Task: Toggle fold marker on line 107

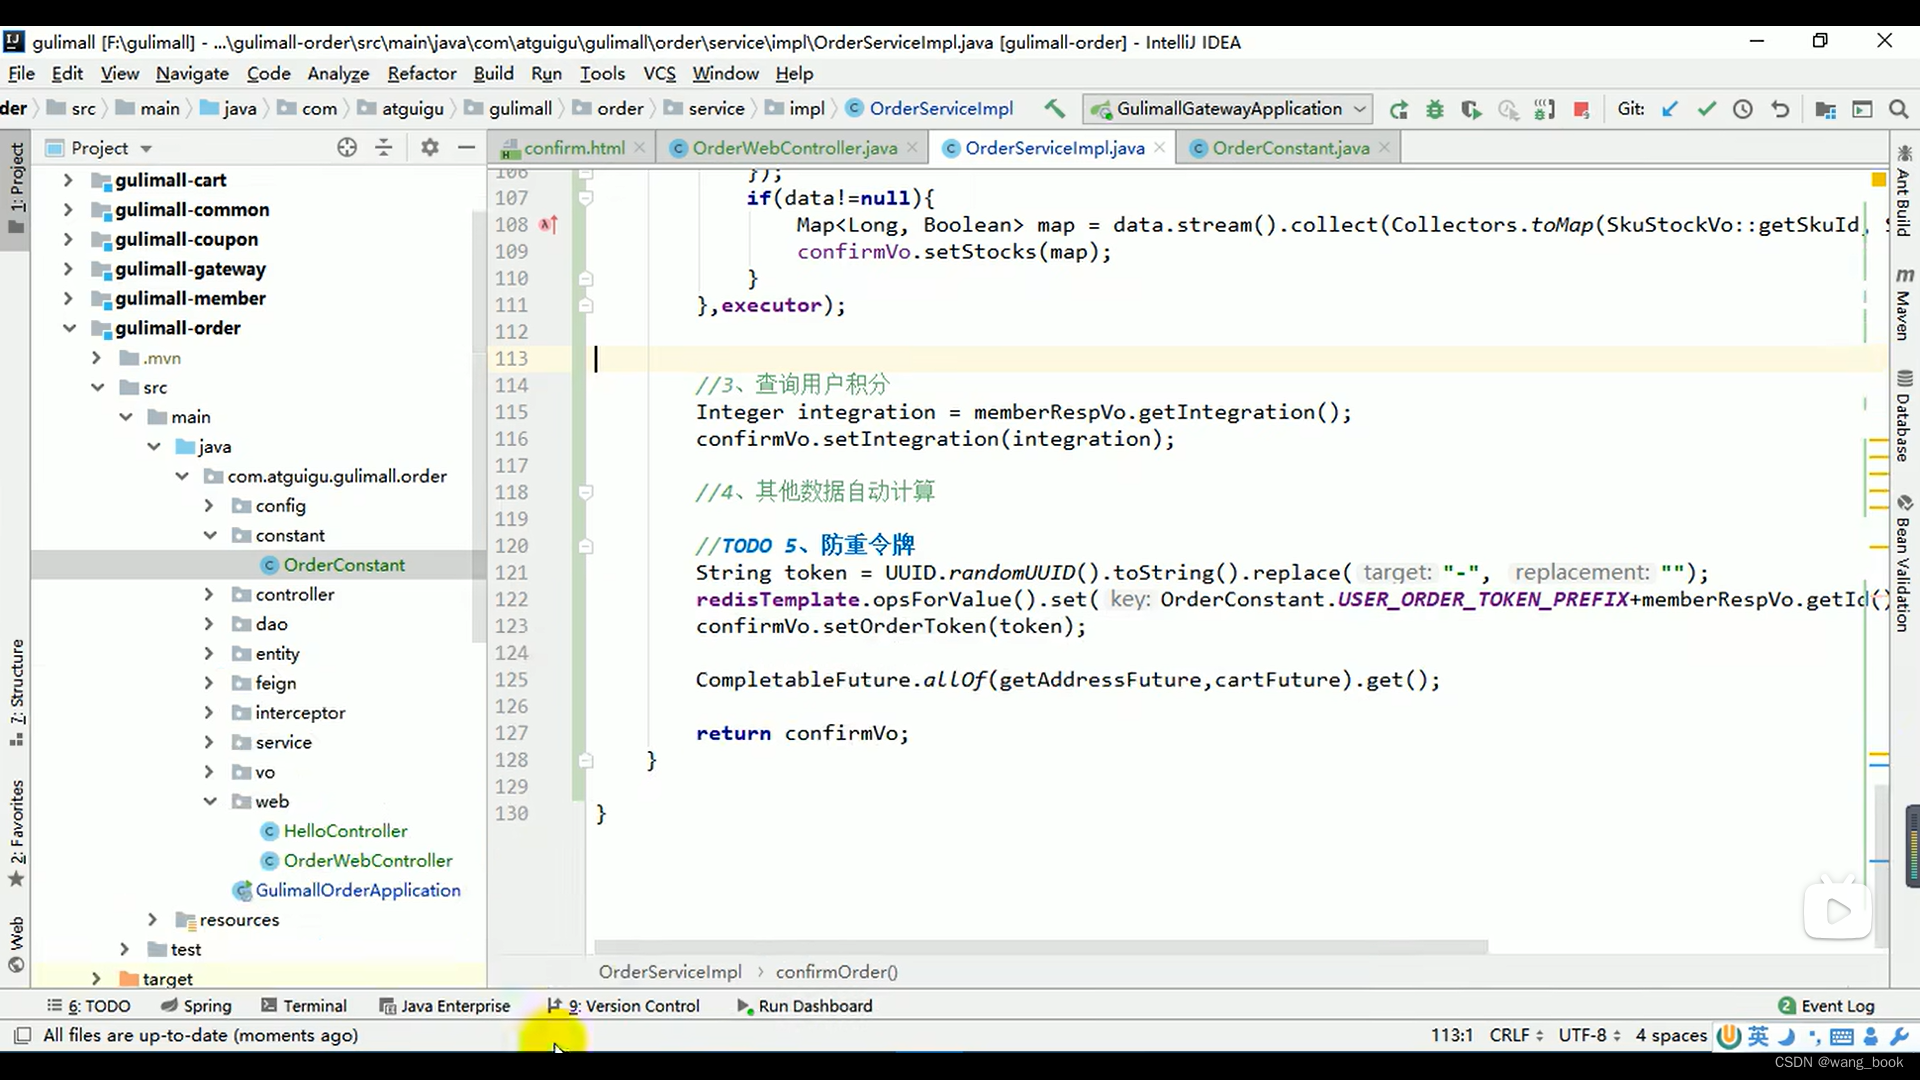Action: (x=586, y=198)
